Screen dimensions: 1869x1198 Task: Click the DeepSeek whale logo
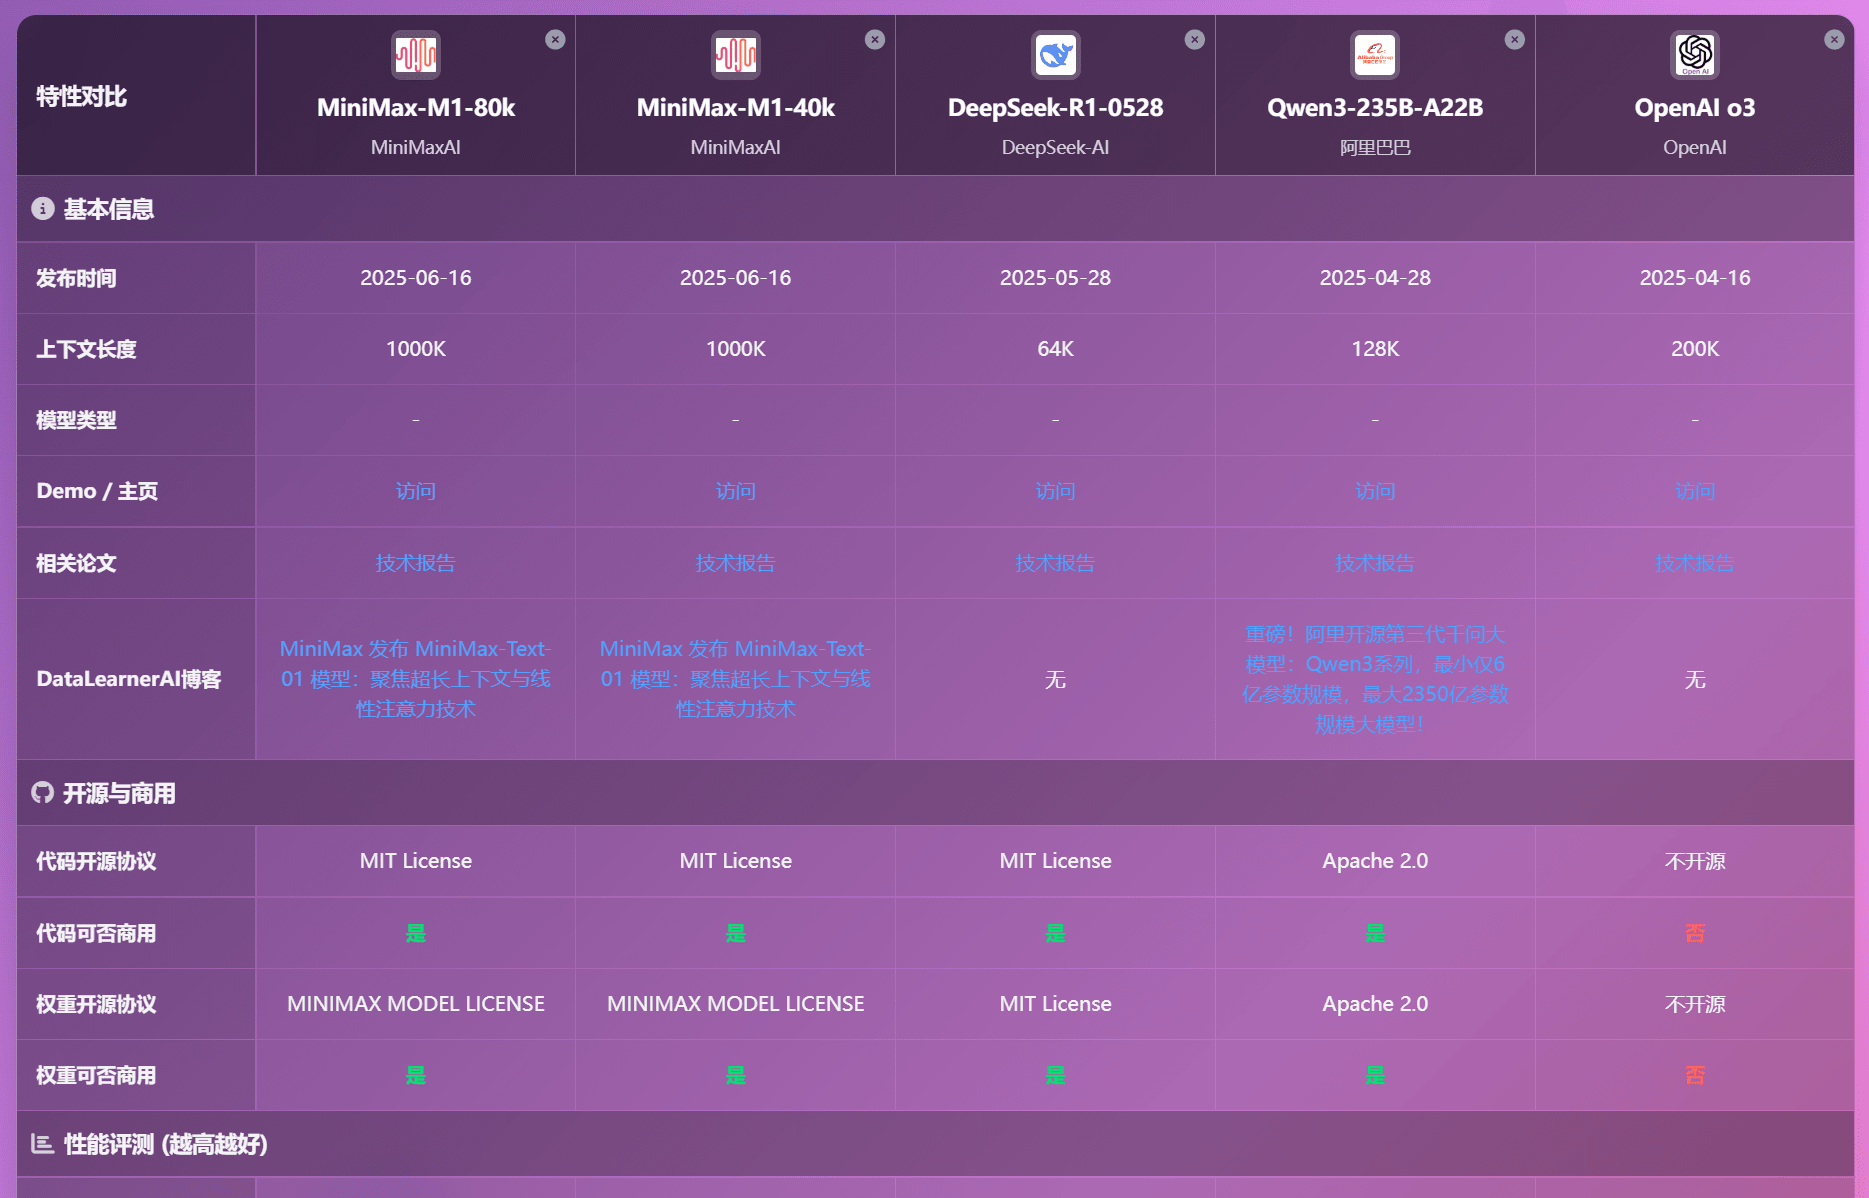[x=1056, y=54]
